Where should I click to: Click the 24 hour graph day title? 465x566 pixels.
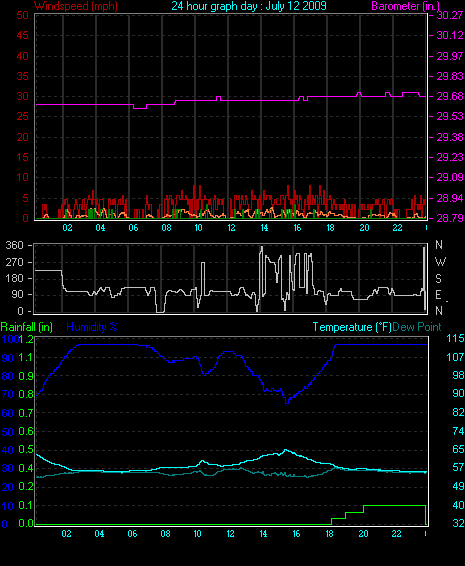click(249, 6)
